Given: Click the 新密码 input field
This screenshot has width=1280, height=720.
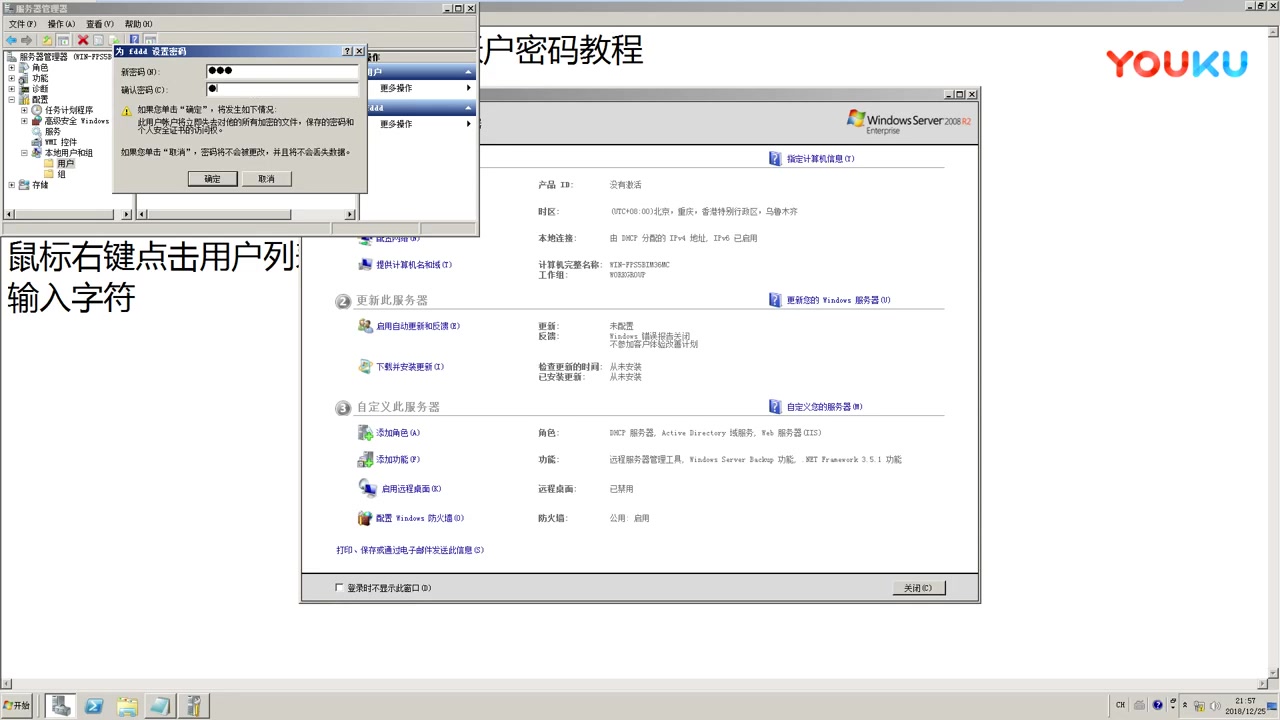Looking at the screenshot, I should tap(282, 71).
